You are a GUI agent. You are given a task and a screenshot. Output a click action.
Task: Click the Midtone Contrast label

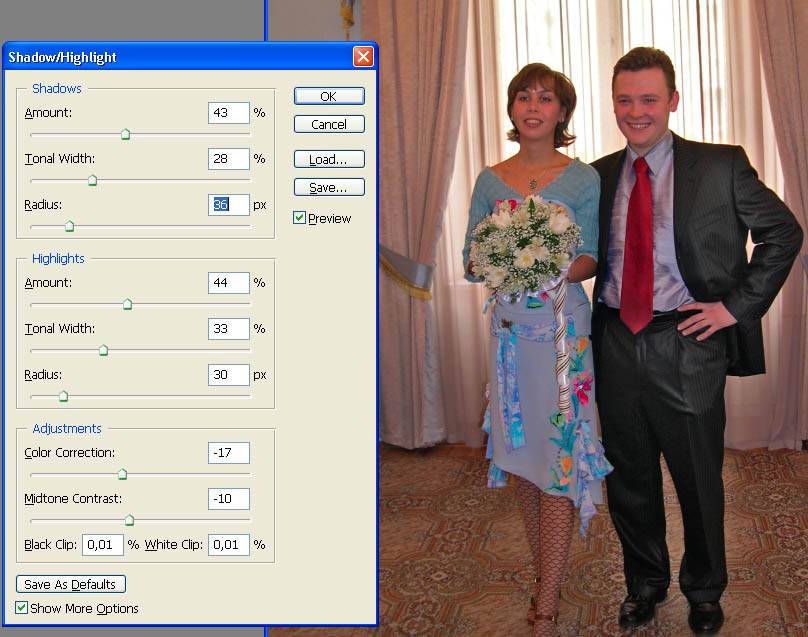pyautogui.click(x=73, y=499)
